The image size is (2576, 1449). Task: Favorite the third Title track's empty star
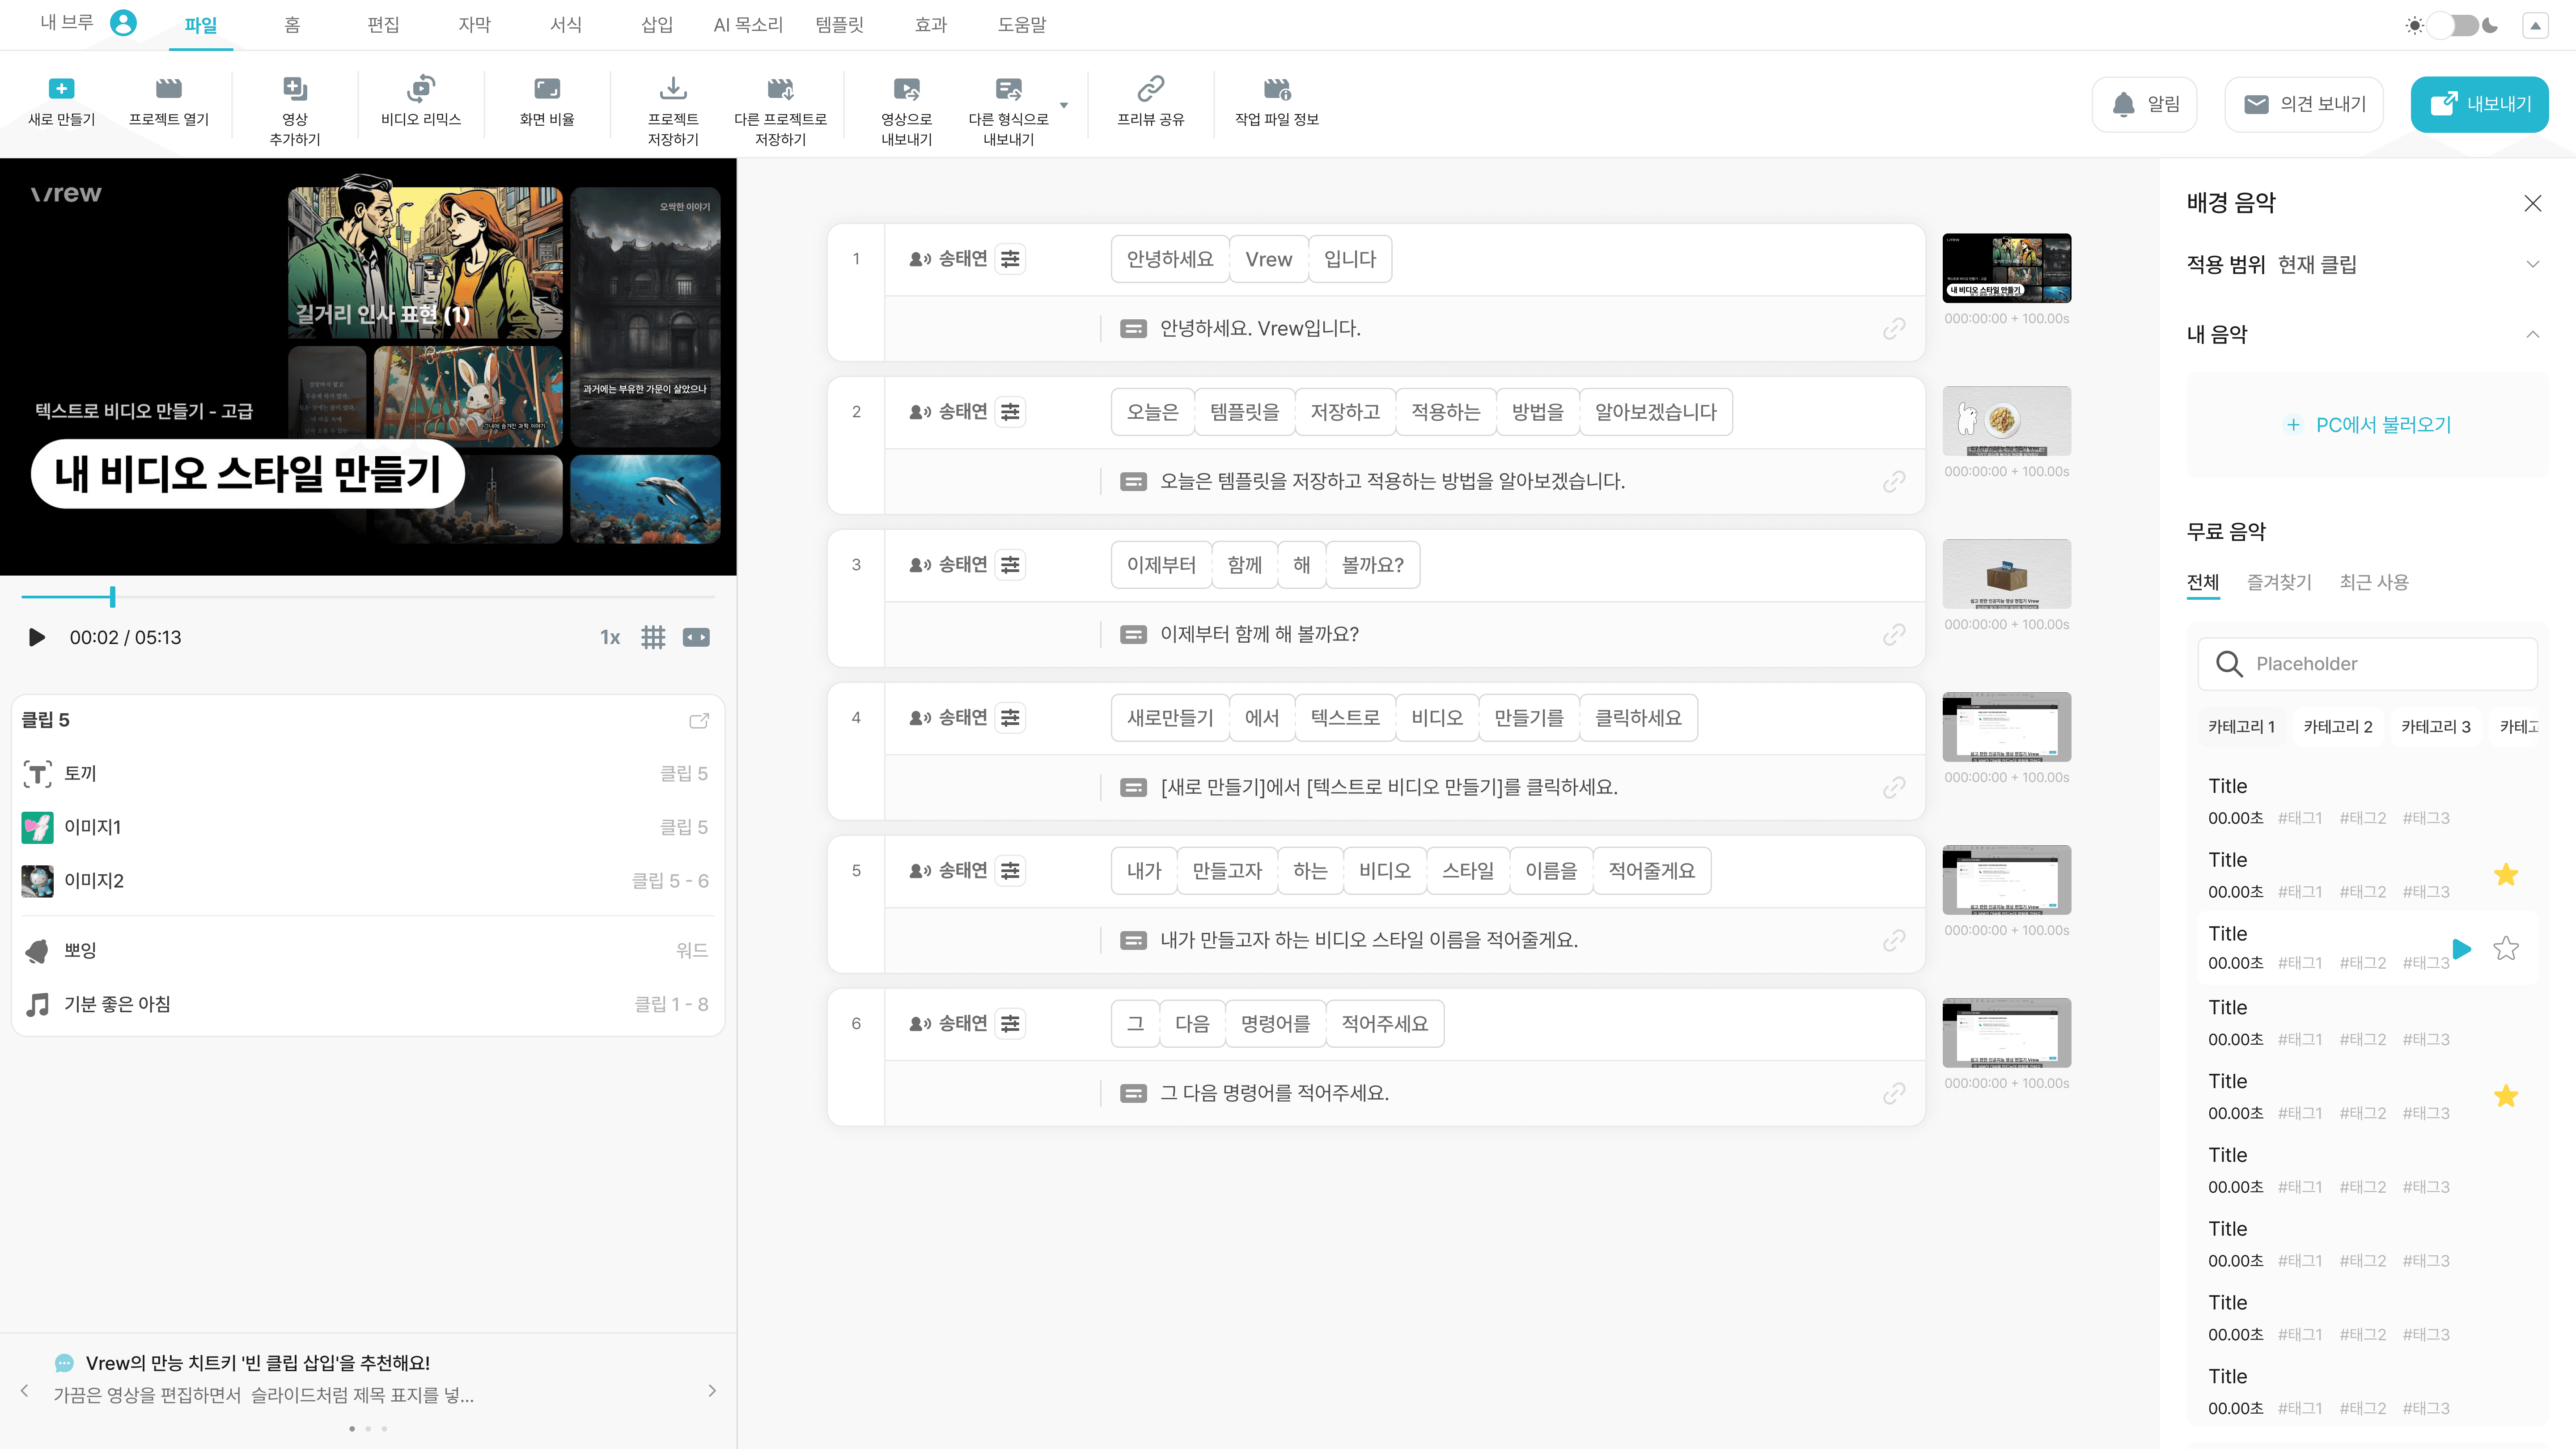pyautogui.click(x=2505, y=948)
